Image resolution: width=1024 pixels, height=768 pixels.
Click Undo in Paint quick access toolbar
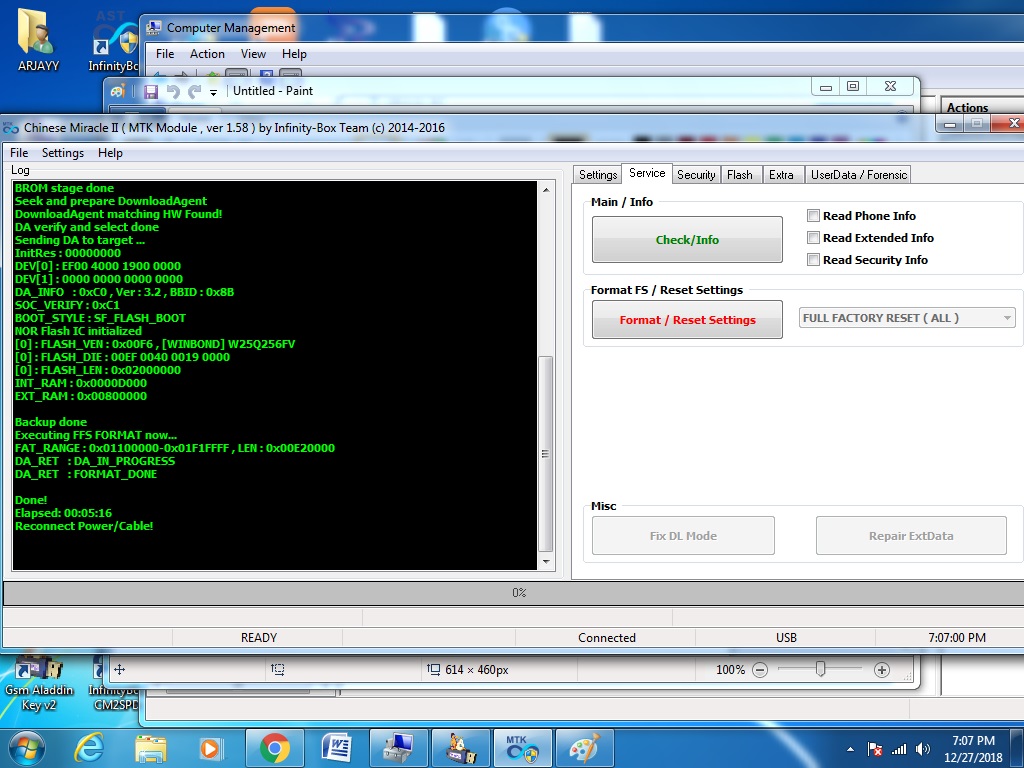(x=173, y=91)
